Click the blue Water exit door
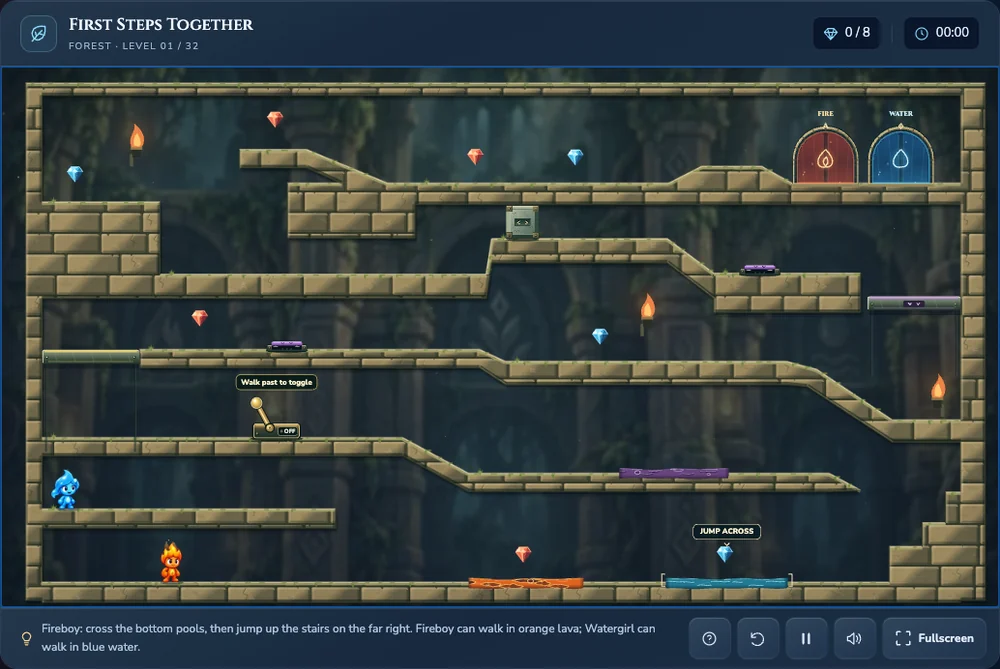 901,155
